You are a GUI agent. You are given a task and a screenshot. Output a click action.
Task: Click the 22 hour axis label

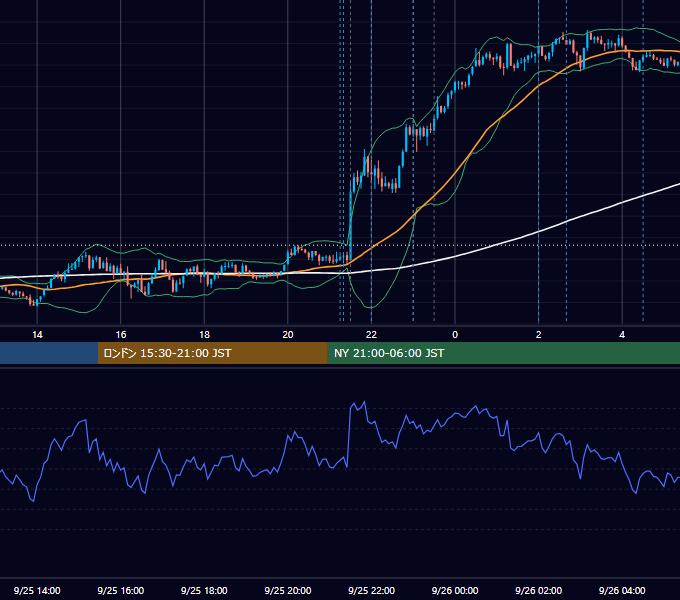click(371, 335)
